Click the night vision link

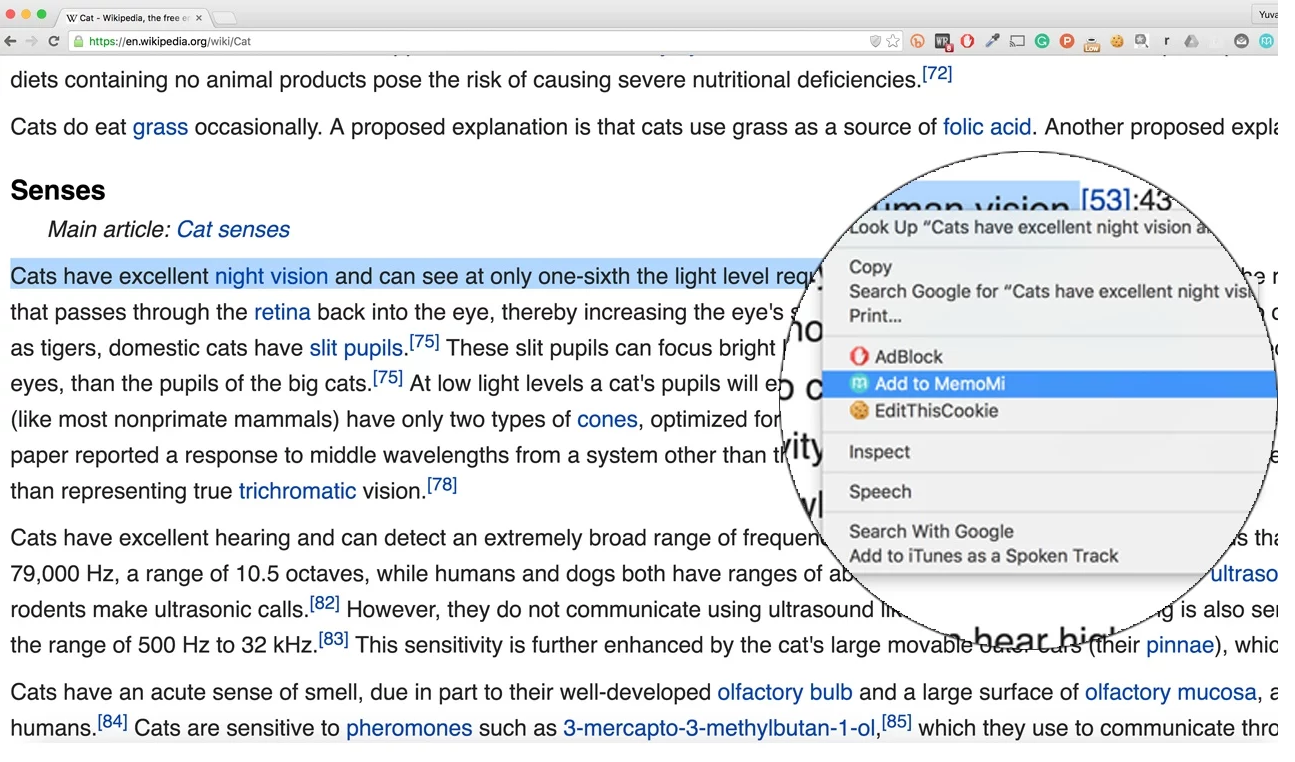click(271, 276)
